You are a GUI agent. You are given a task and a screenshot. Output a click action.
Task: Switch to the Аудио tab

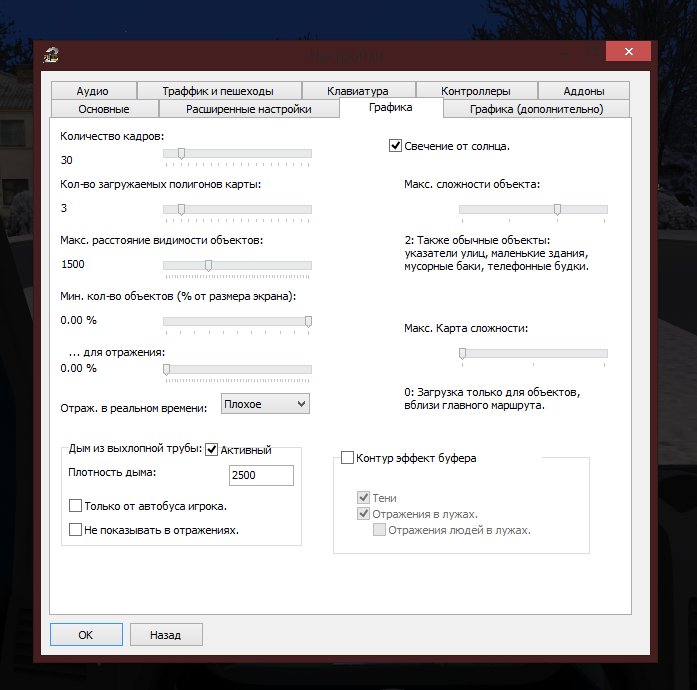click(x=92, y=91)
